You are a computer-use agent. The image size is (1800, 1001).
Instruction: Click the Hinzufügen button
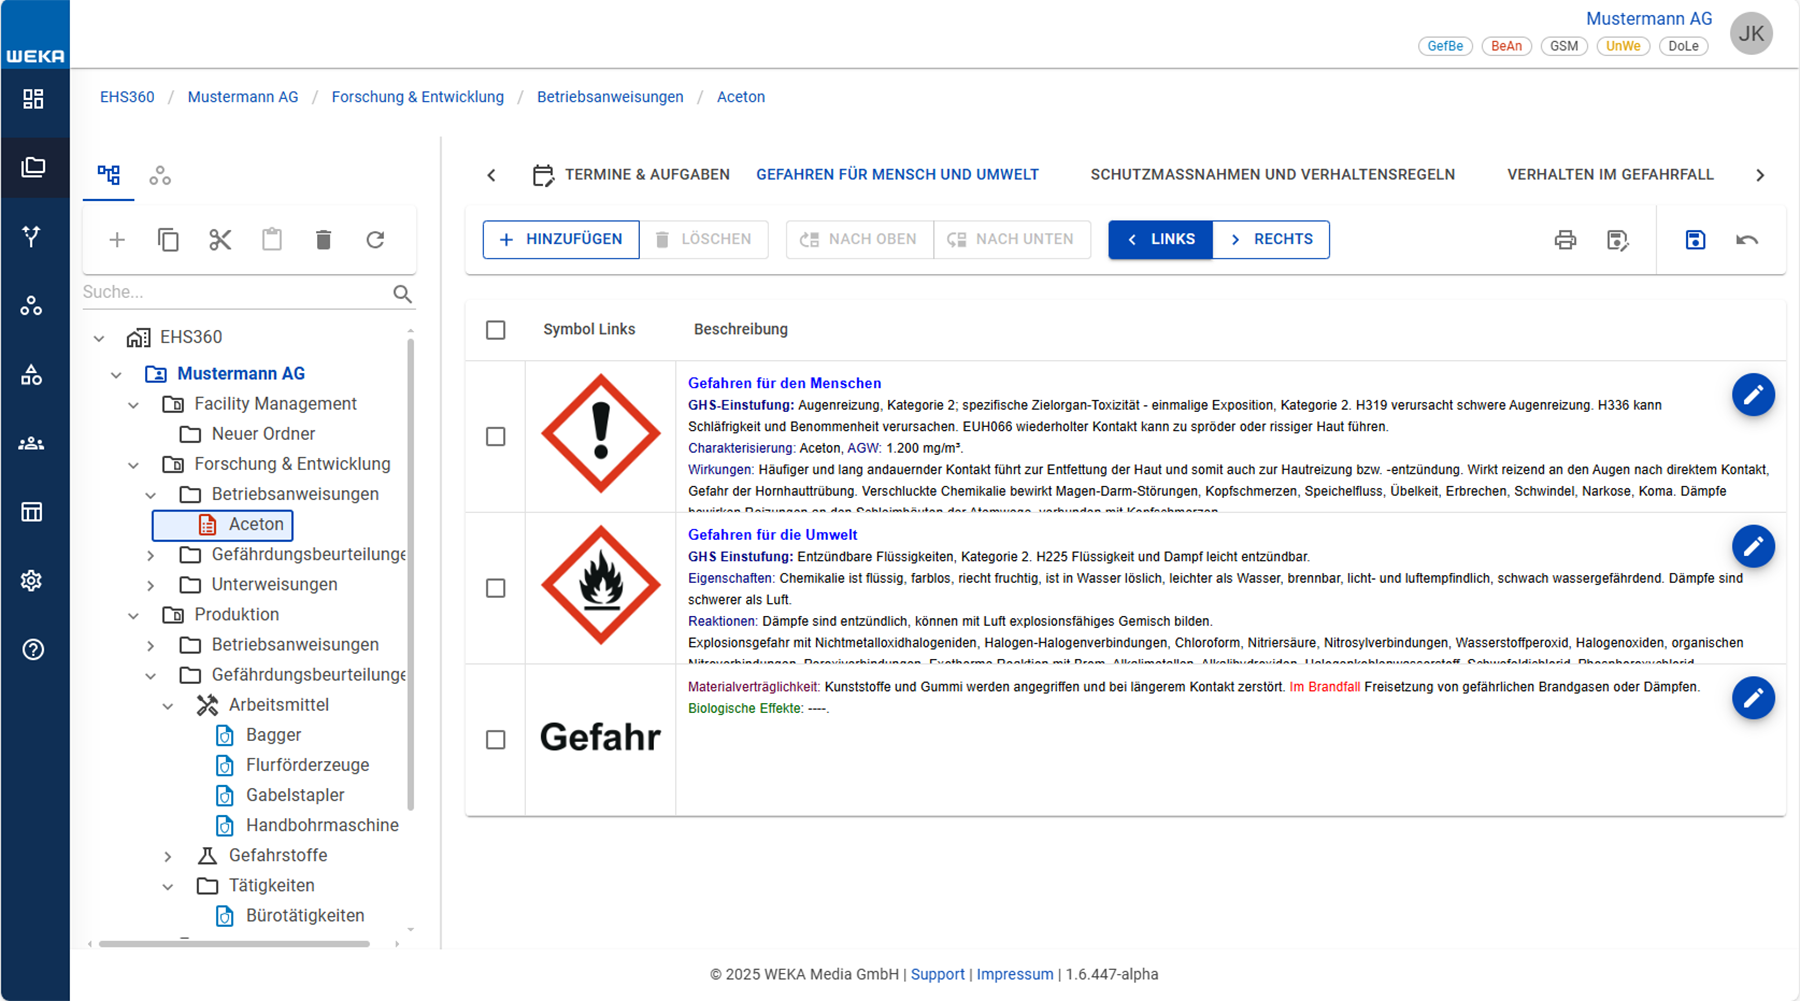click(x=561, y=240)
